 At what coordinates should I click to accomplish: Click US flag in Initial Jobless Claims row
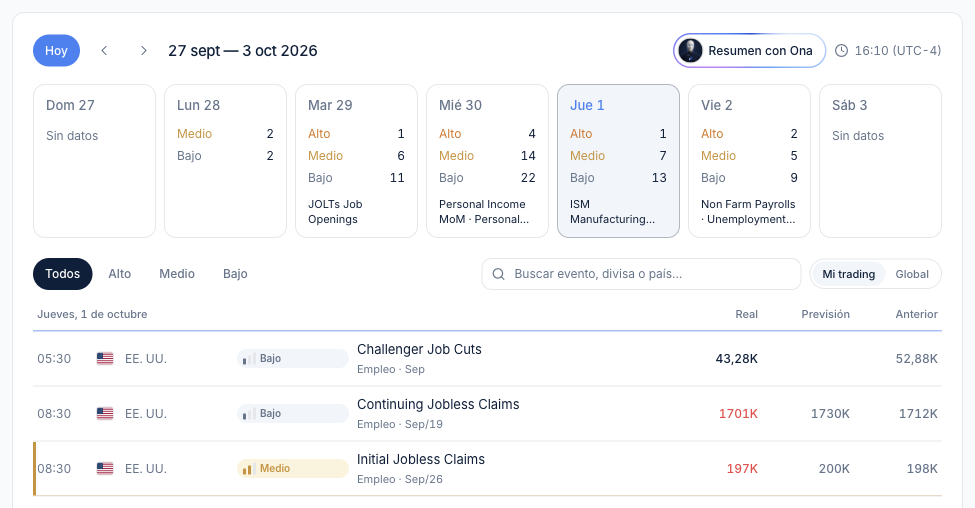(105, 468)
